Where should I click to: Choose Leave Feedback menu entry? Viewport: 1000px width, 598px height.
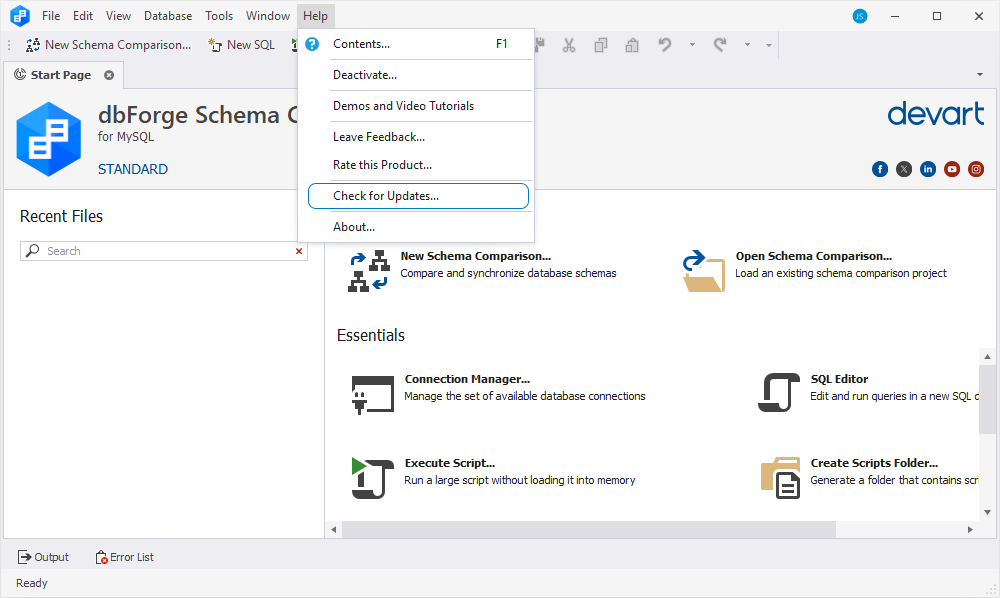point(418,136)
